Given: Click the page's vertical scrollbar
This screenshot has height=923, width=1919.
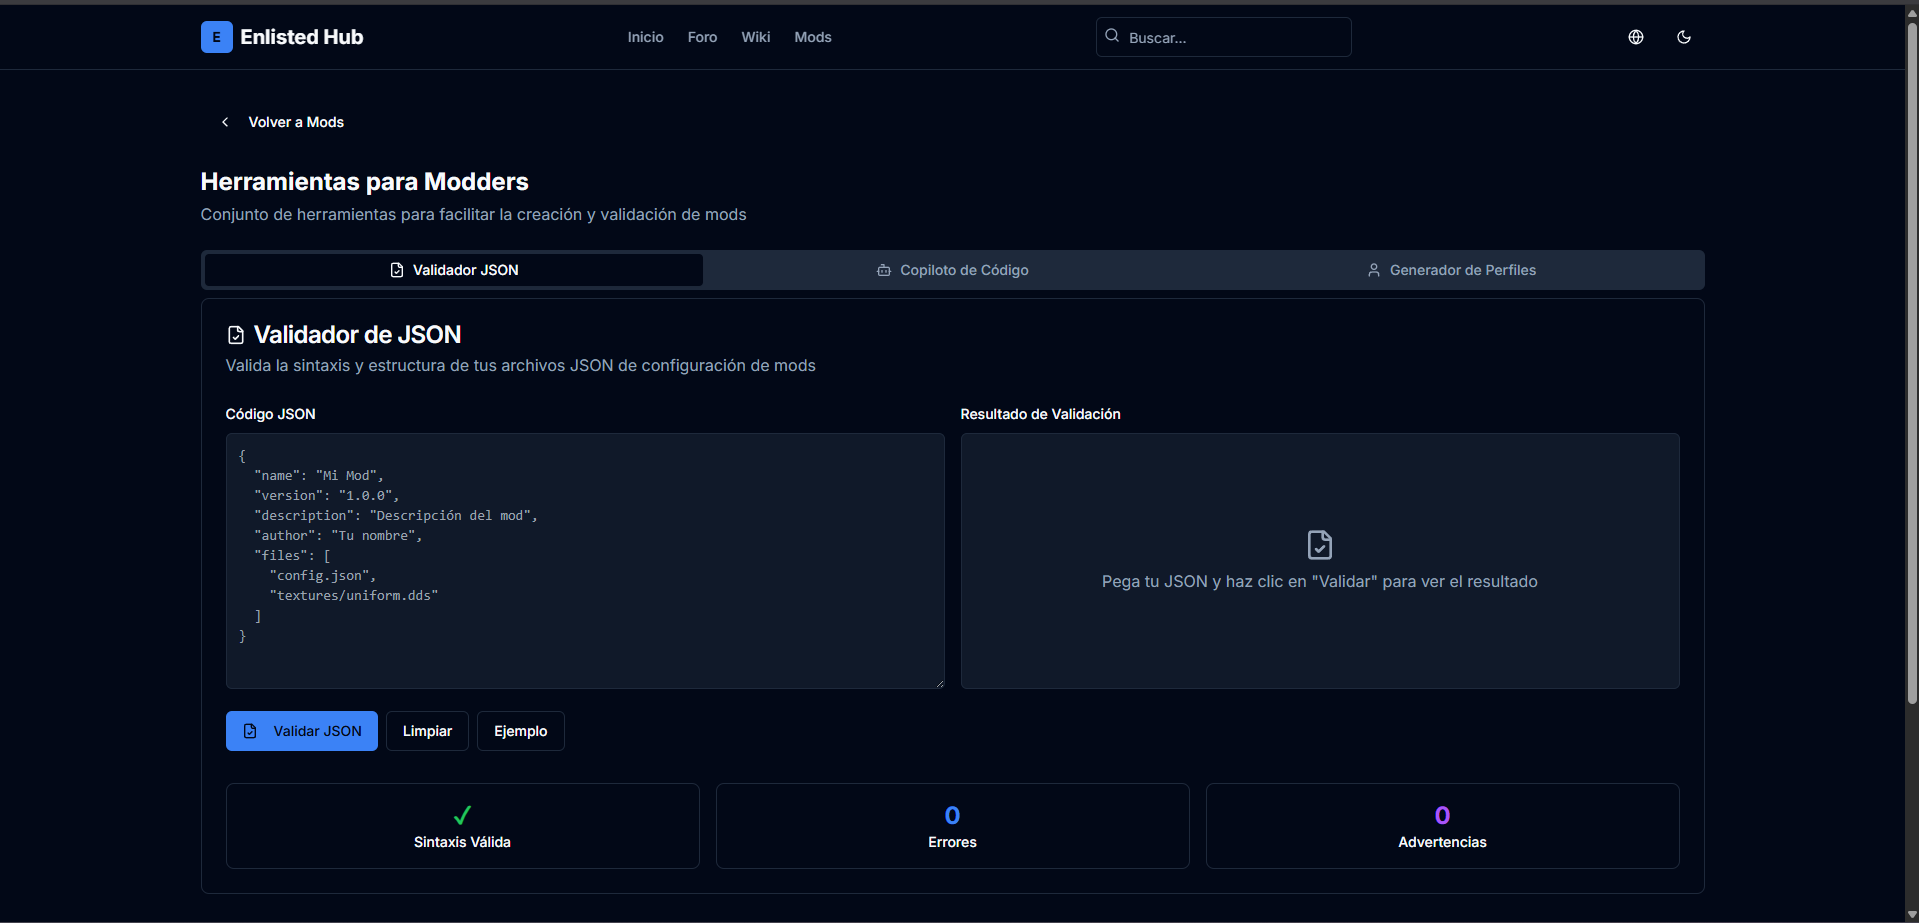Looking at the screenshot, I should coord(1911,360).
